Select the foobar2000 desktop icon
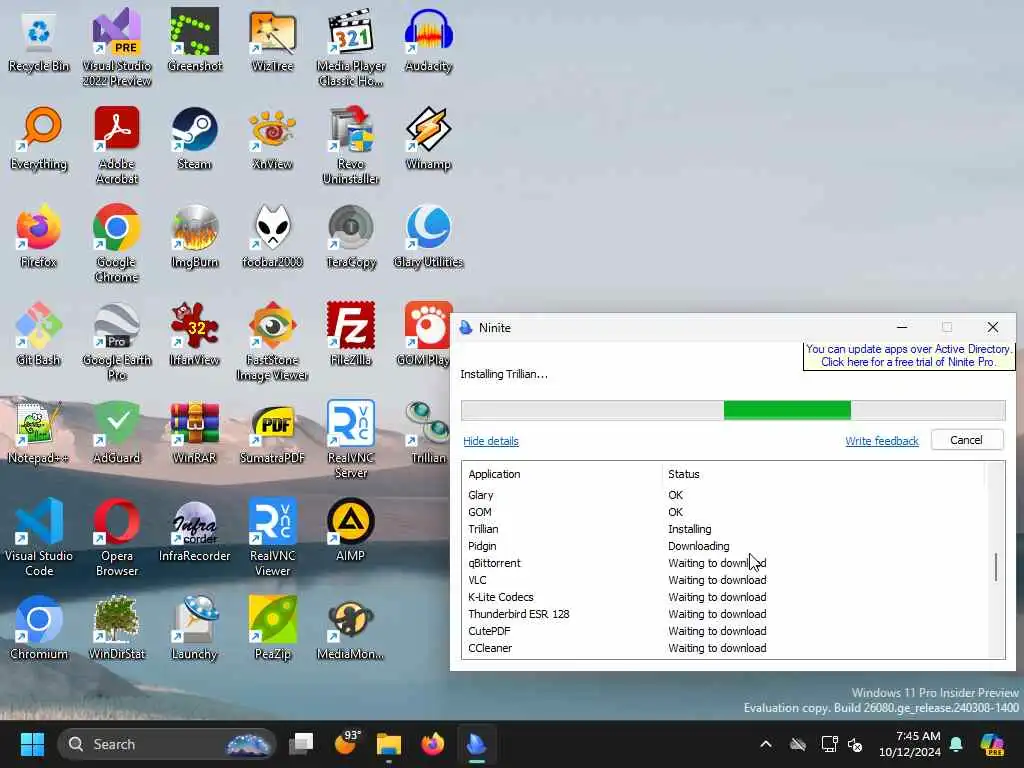 pyautogui.click(x=272, y=236)
